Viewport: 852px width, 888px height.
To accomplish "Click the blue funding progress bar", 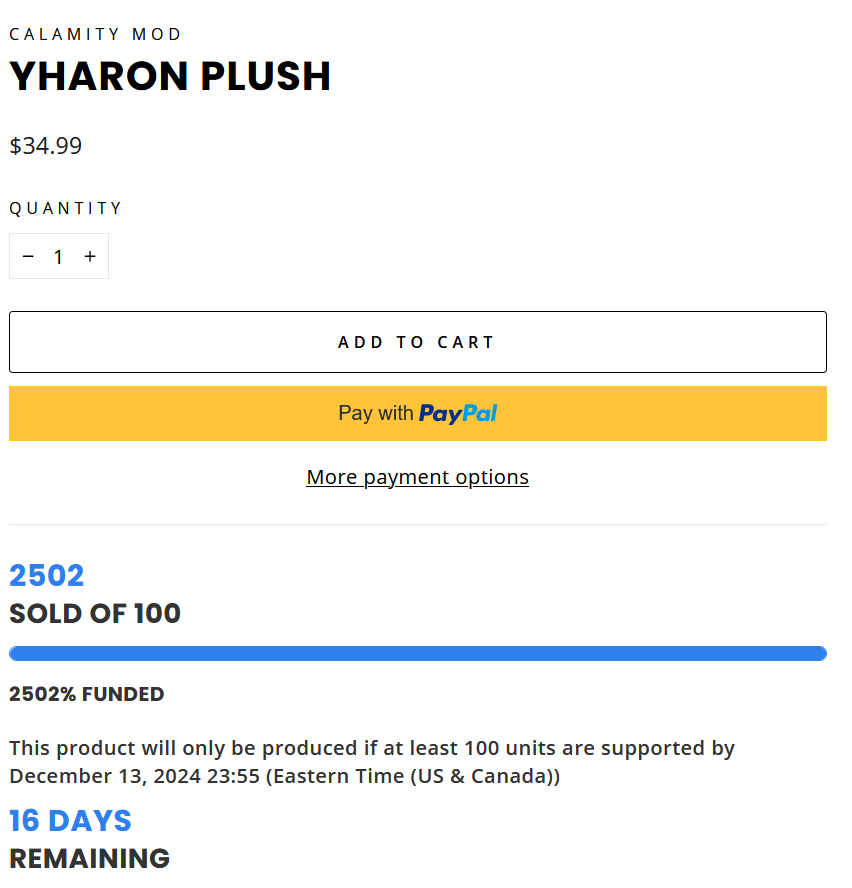I will pos(418,654).
